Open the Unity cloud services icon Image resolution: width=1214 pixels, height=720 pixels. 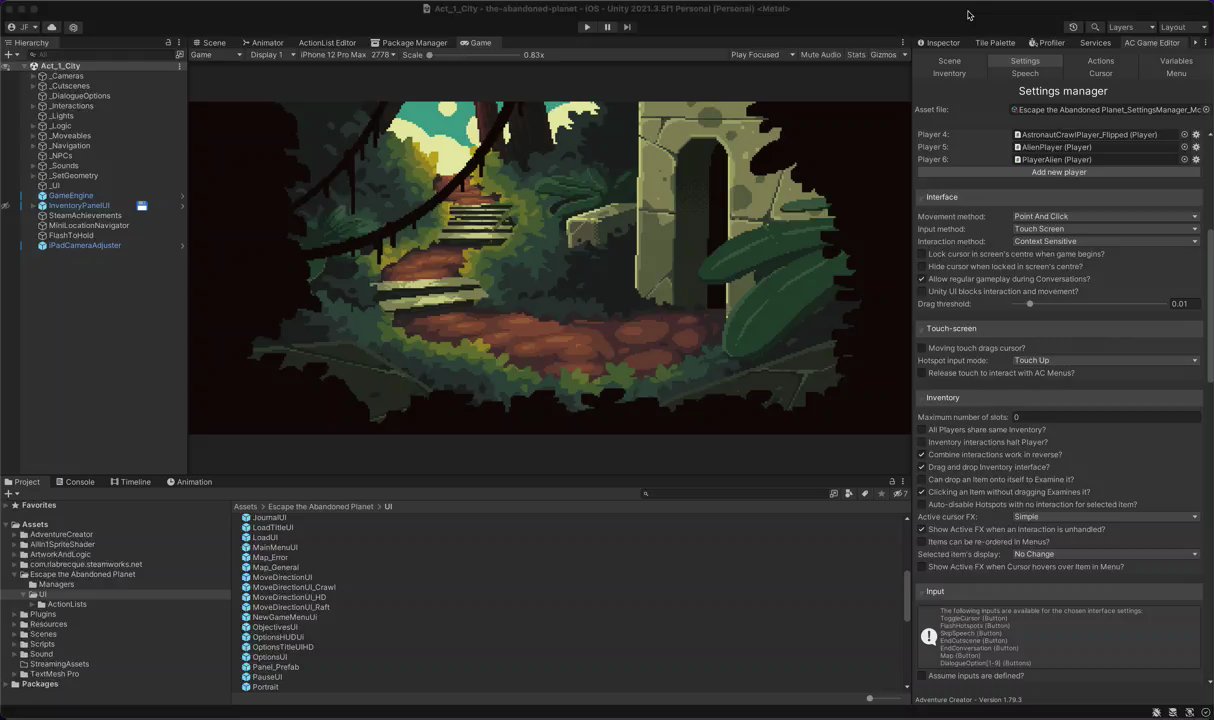point(52,27)
